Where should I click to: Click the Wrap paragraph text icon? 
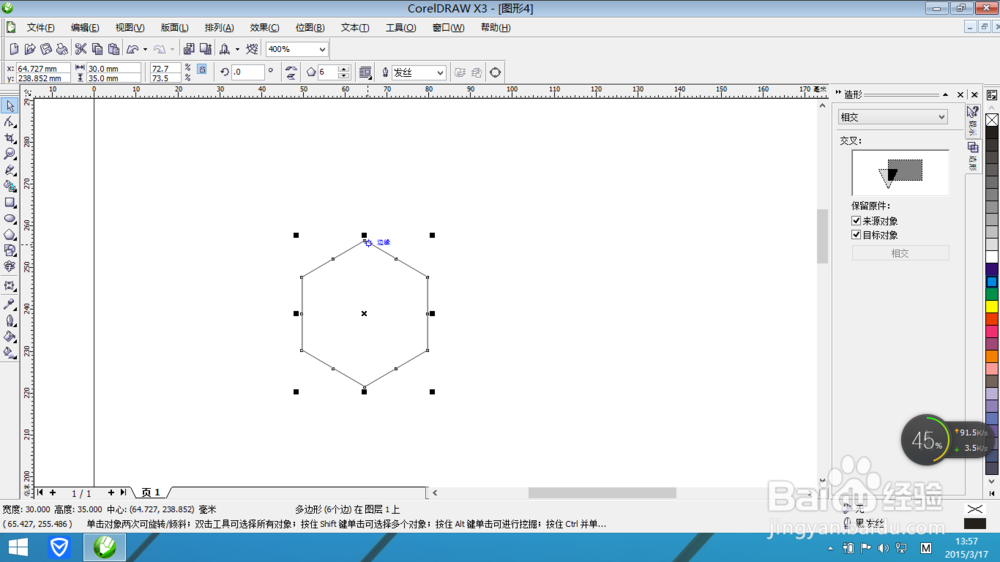point(365,73)
